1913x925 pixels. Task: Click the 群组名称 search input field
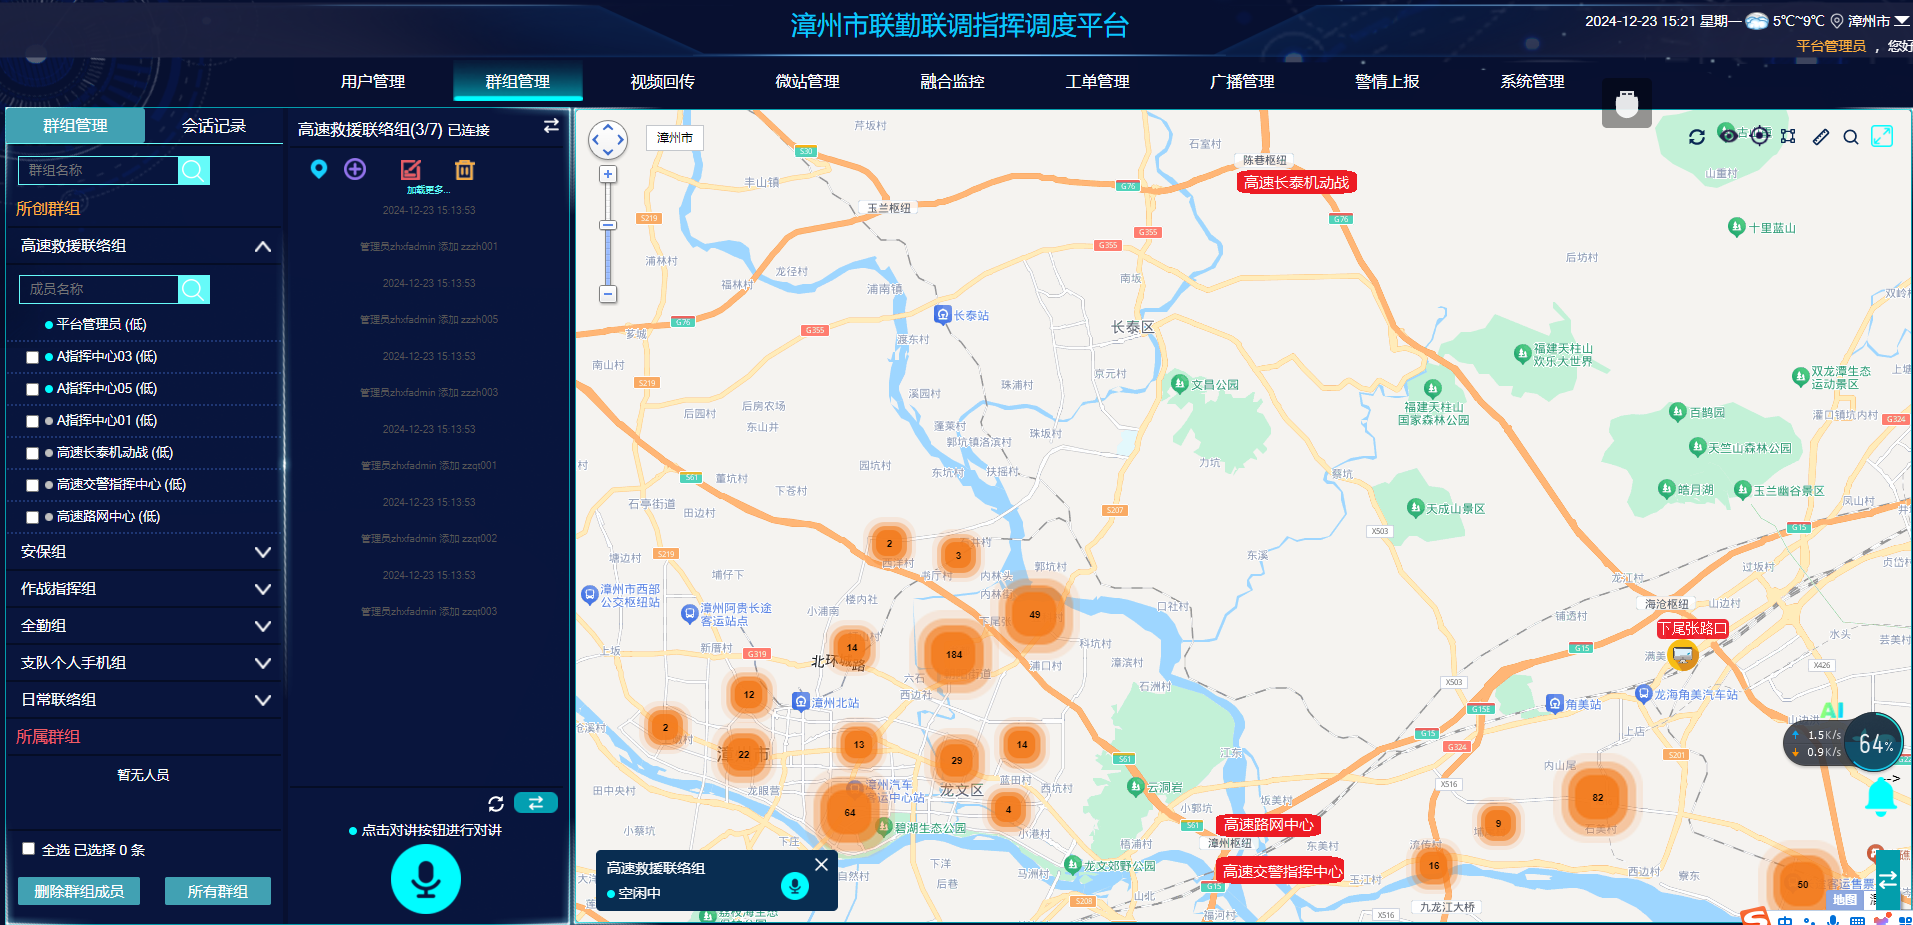tap(98, 170)
